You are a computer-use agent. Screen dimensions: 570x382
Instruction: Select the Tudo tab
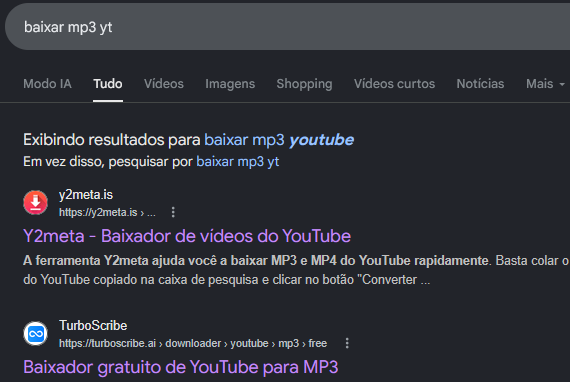(108, 84)
